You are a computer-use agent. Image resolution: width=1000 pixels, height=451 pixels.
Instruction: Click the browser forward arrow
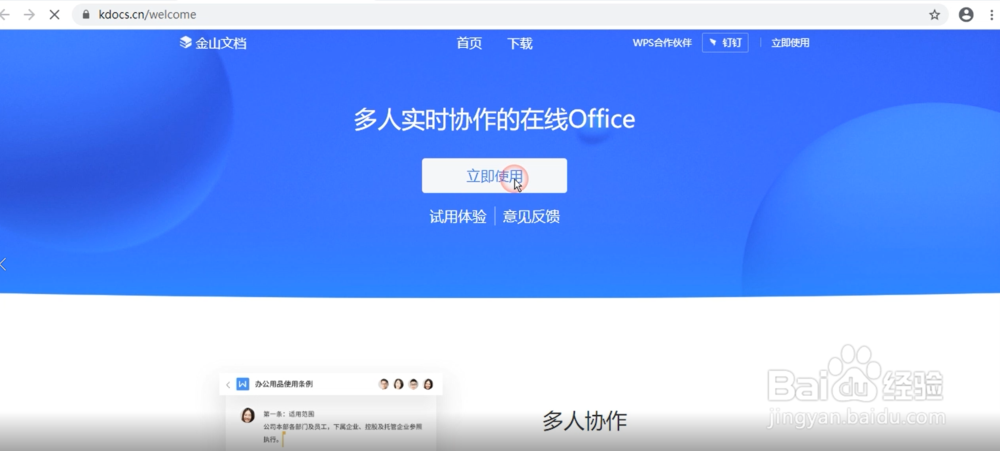(x=29, y=14)
